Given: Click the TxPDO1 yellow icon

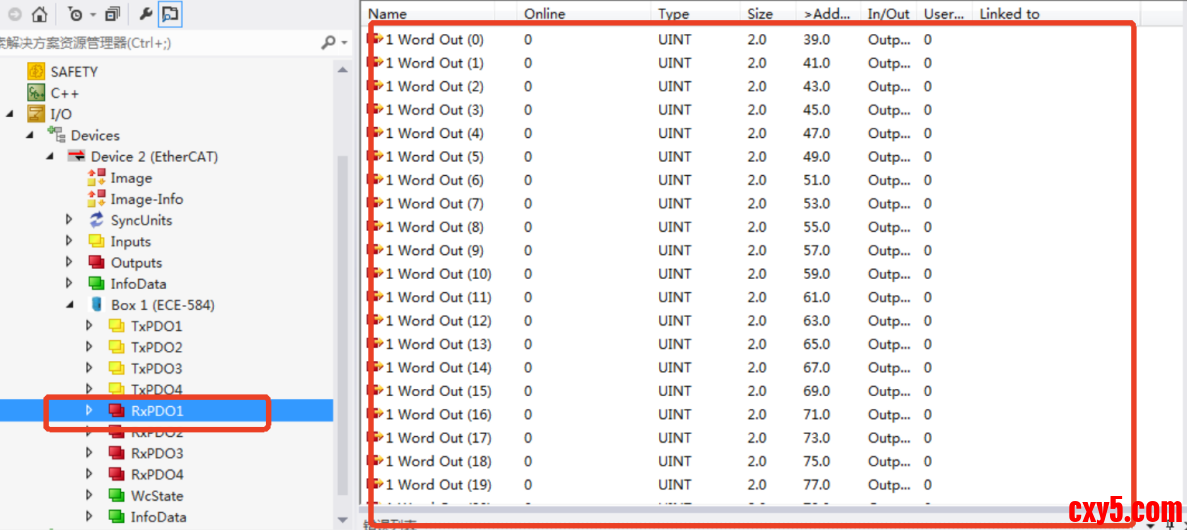Looking at the screenshot, I should pos(116,326).
